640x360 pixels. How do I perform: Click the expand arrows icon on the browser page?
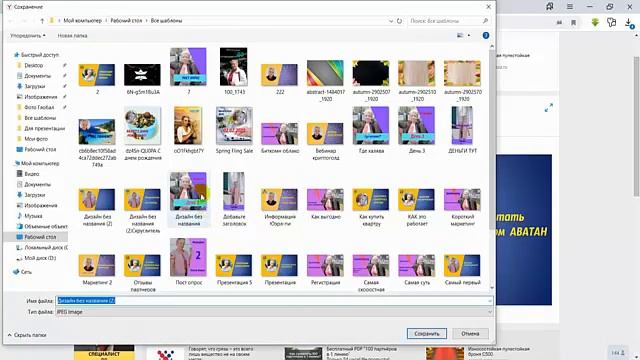click(549, 108)
